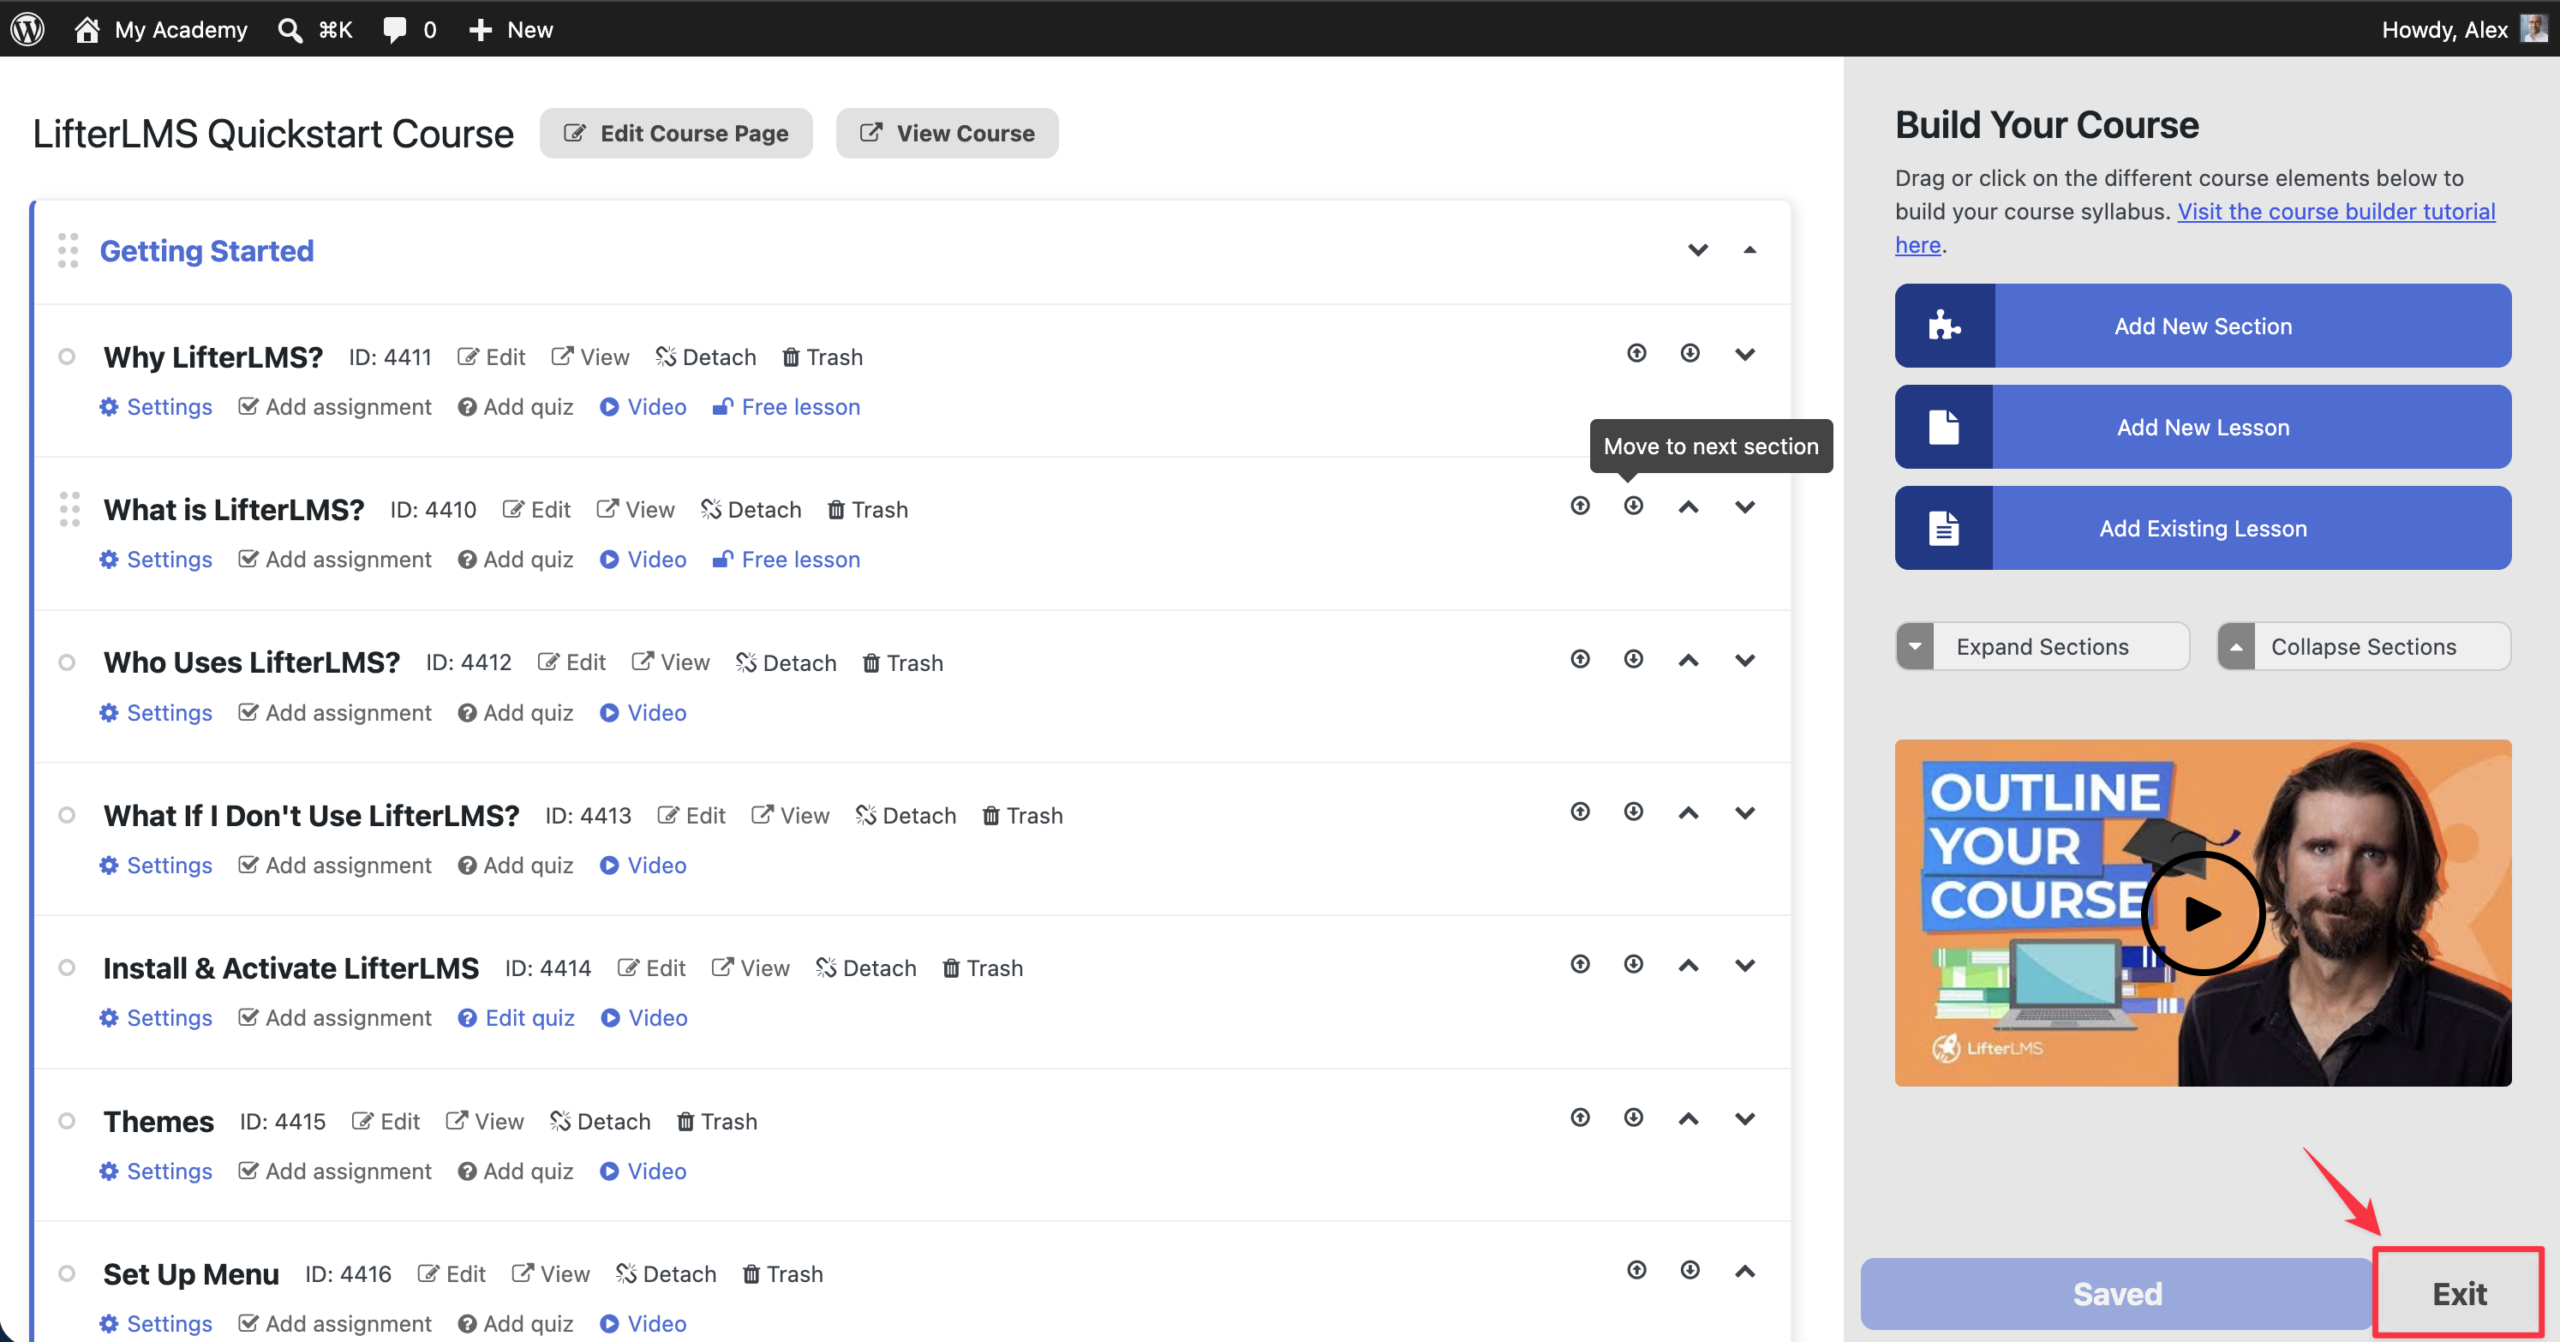Open Settings for Why LifterLMS?
This screenshot has width=2560, height=1342.
point(156,407)
